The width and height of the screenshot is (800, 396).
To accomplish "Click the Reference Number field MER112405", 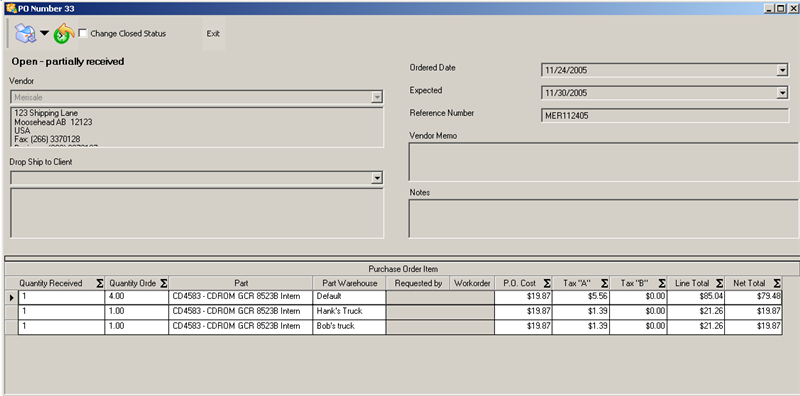I will pos(665,116).
